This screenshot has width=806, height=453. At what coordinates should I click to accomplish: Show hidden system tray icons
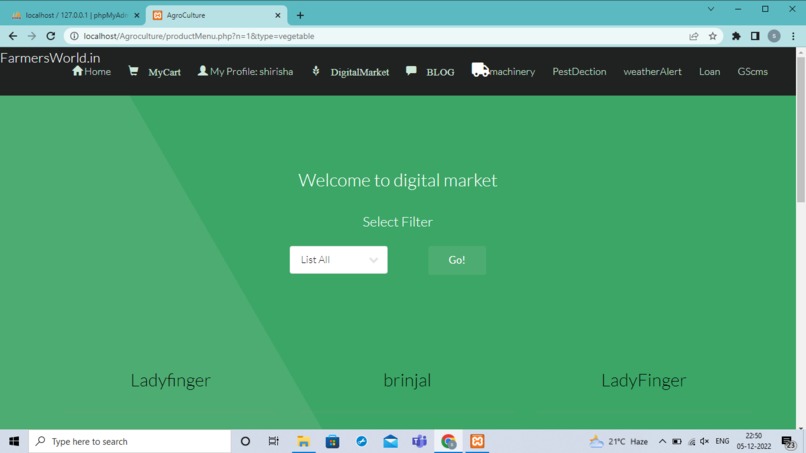coord(662,441)
